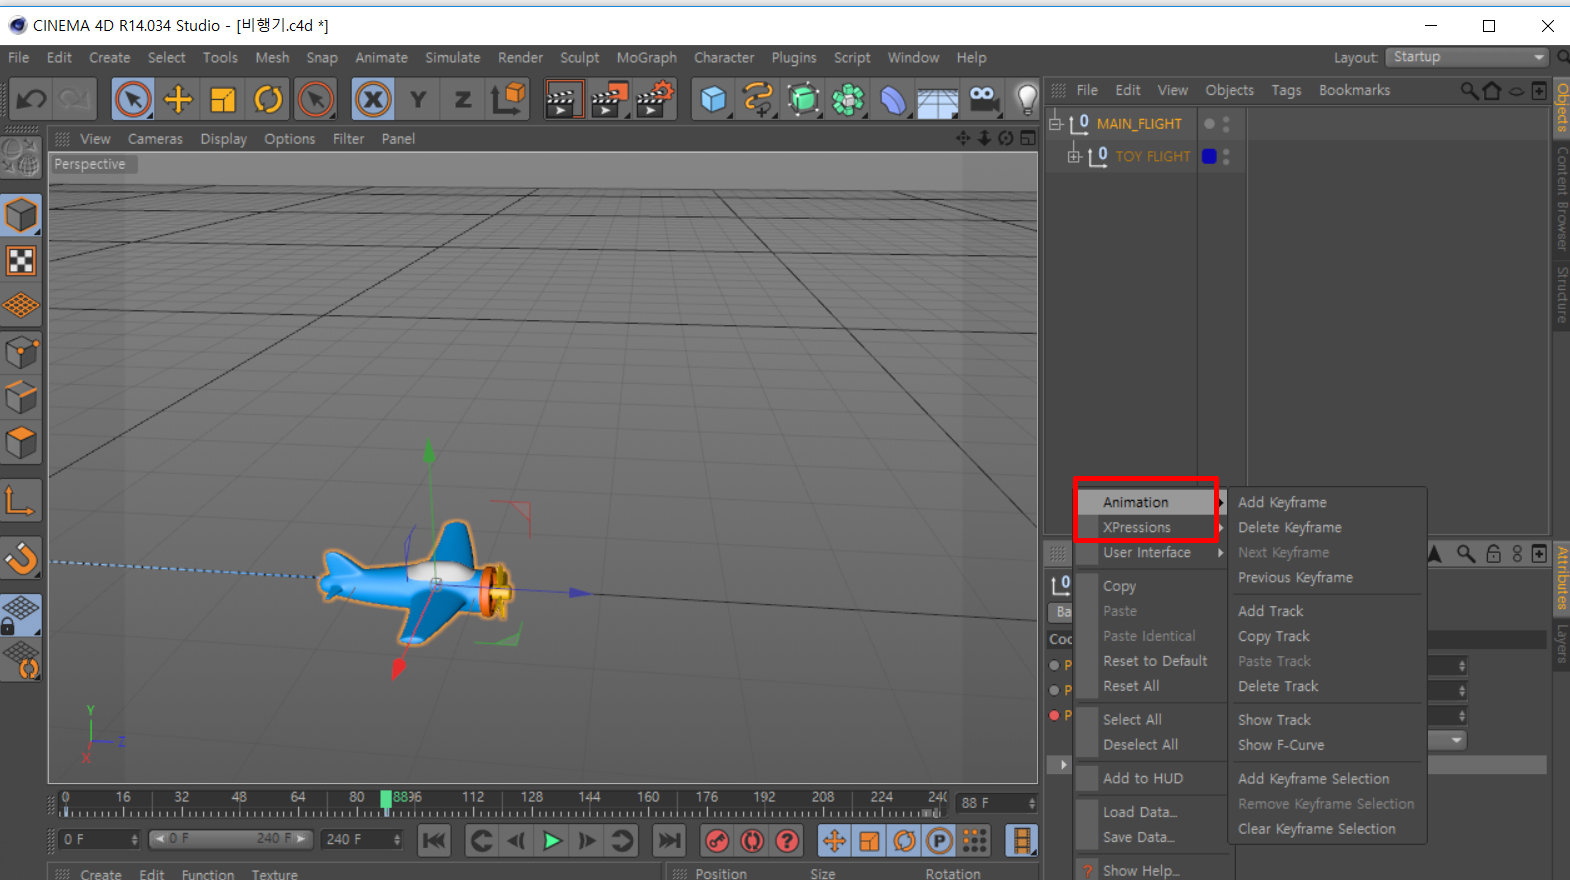Render the active view
1570x880 pixels.
coord(564,99)
